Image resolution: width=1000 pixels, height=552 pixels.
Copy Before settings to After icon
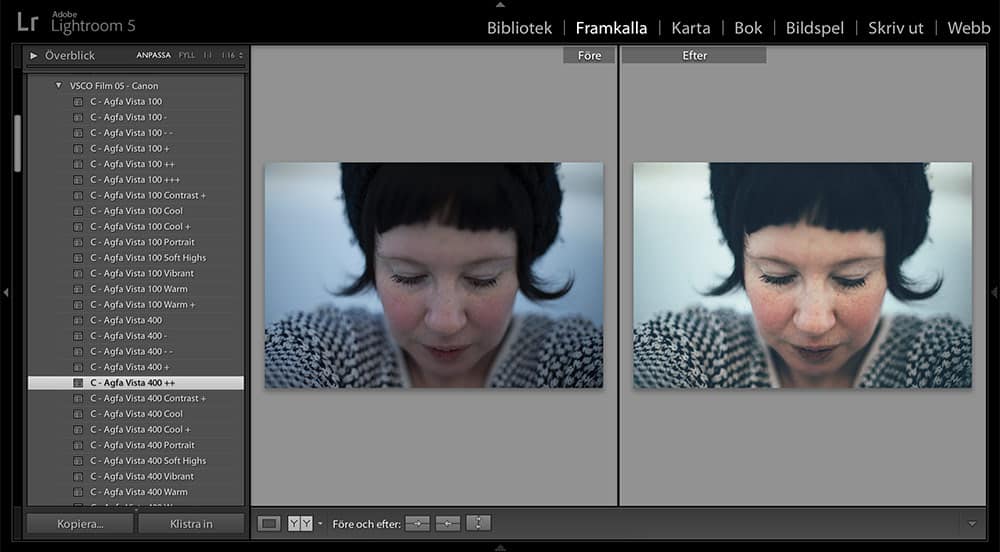(417, 523)
